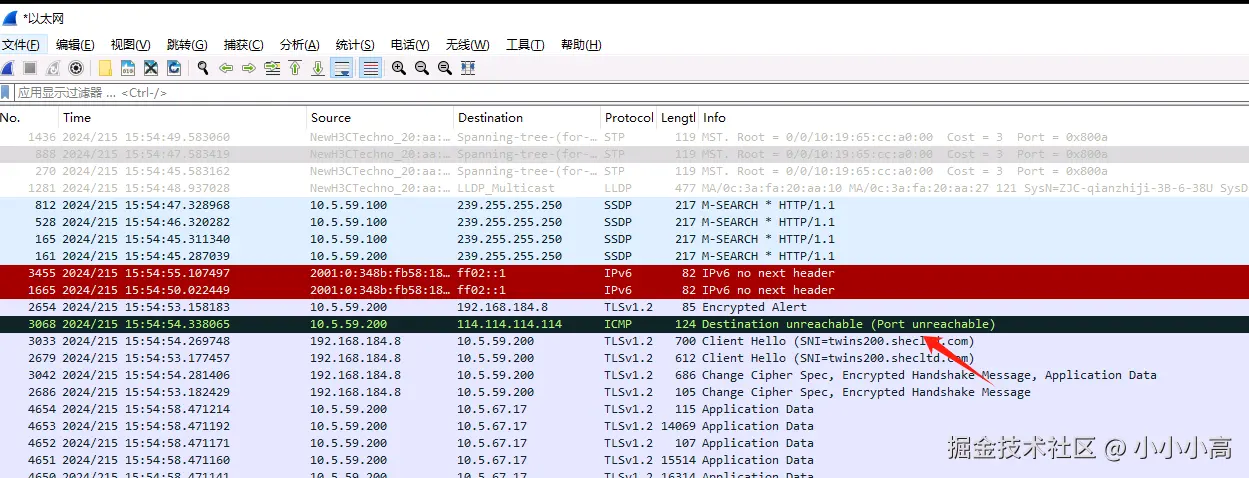Viewport: 1249px width, 478px height.
Task: Open the 分析(A) menu
Action: point(299,45)
